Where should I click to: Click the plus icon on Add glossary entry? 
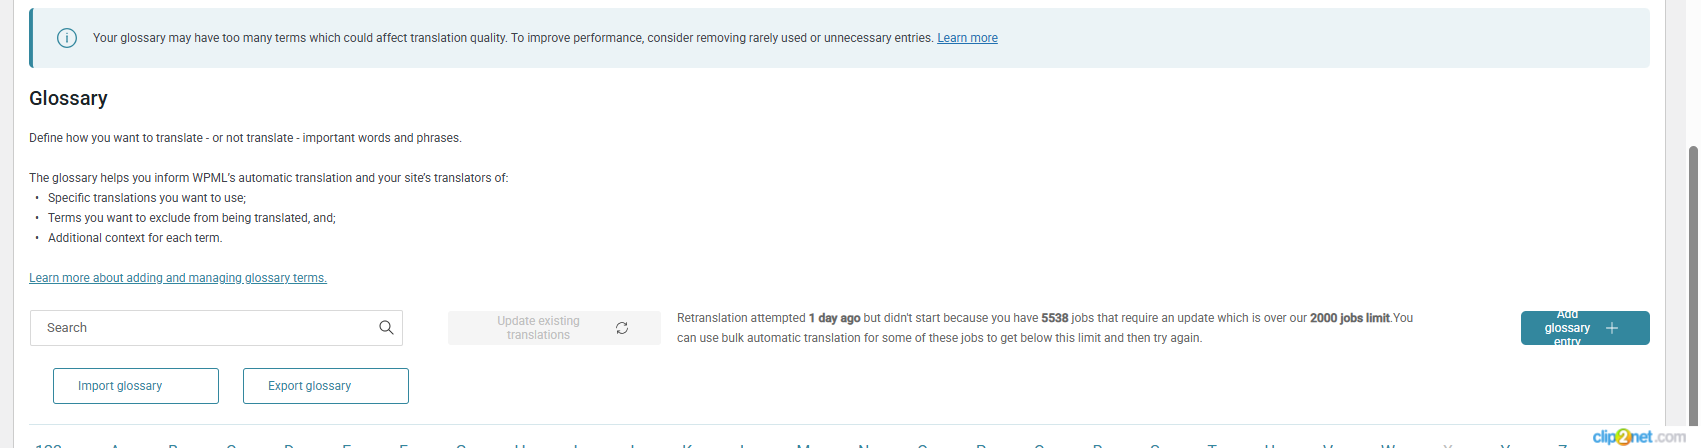(1612, 328)
